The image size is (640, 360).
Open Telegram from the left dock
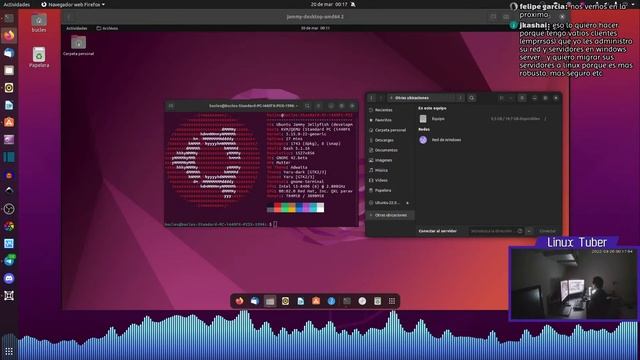[x=9, y=261]
